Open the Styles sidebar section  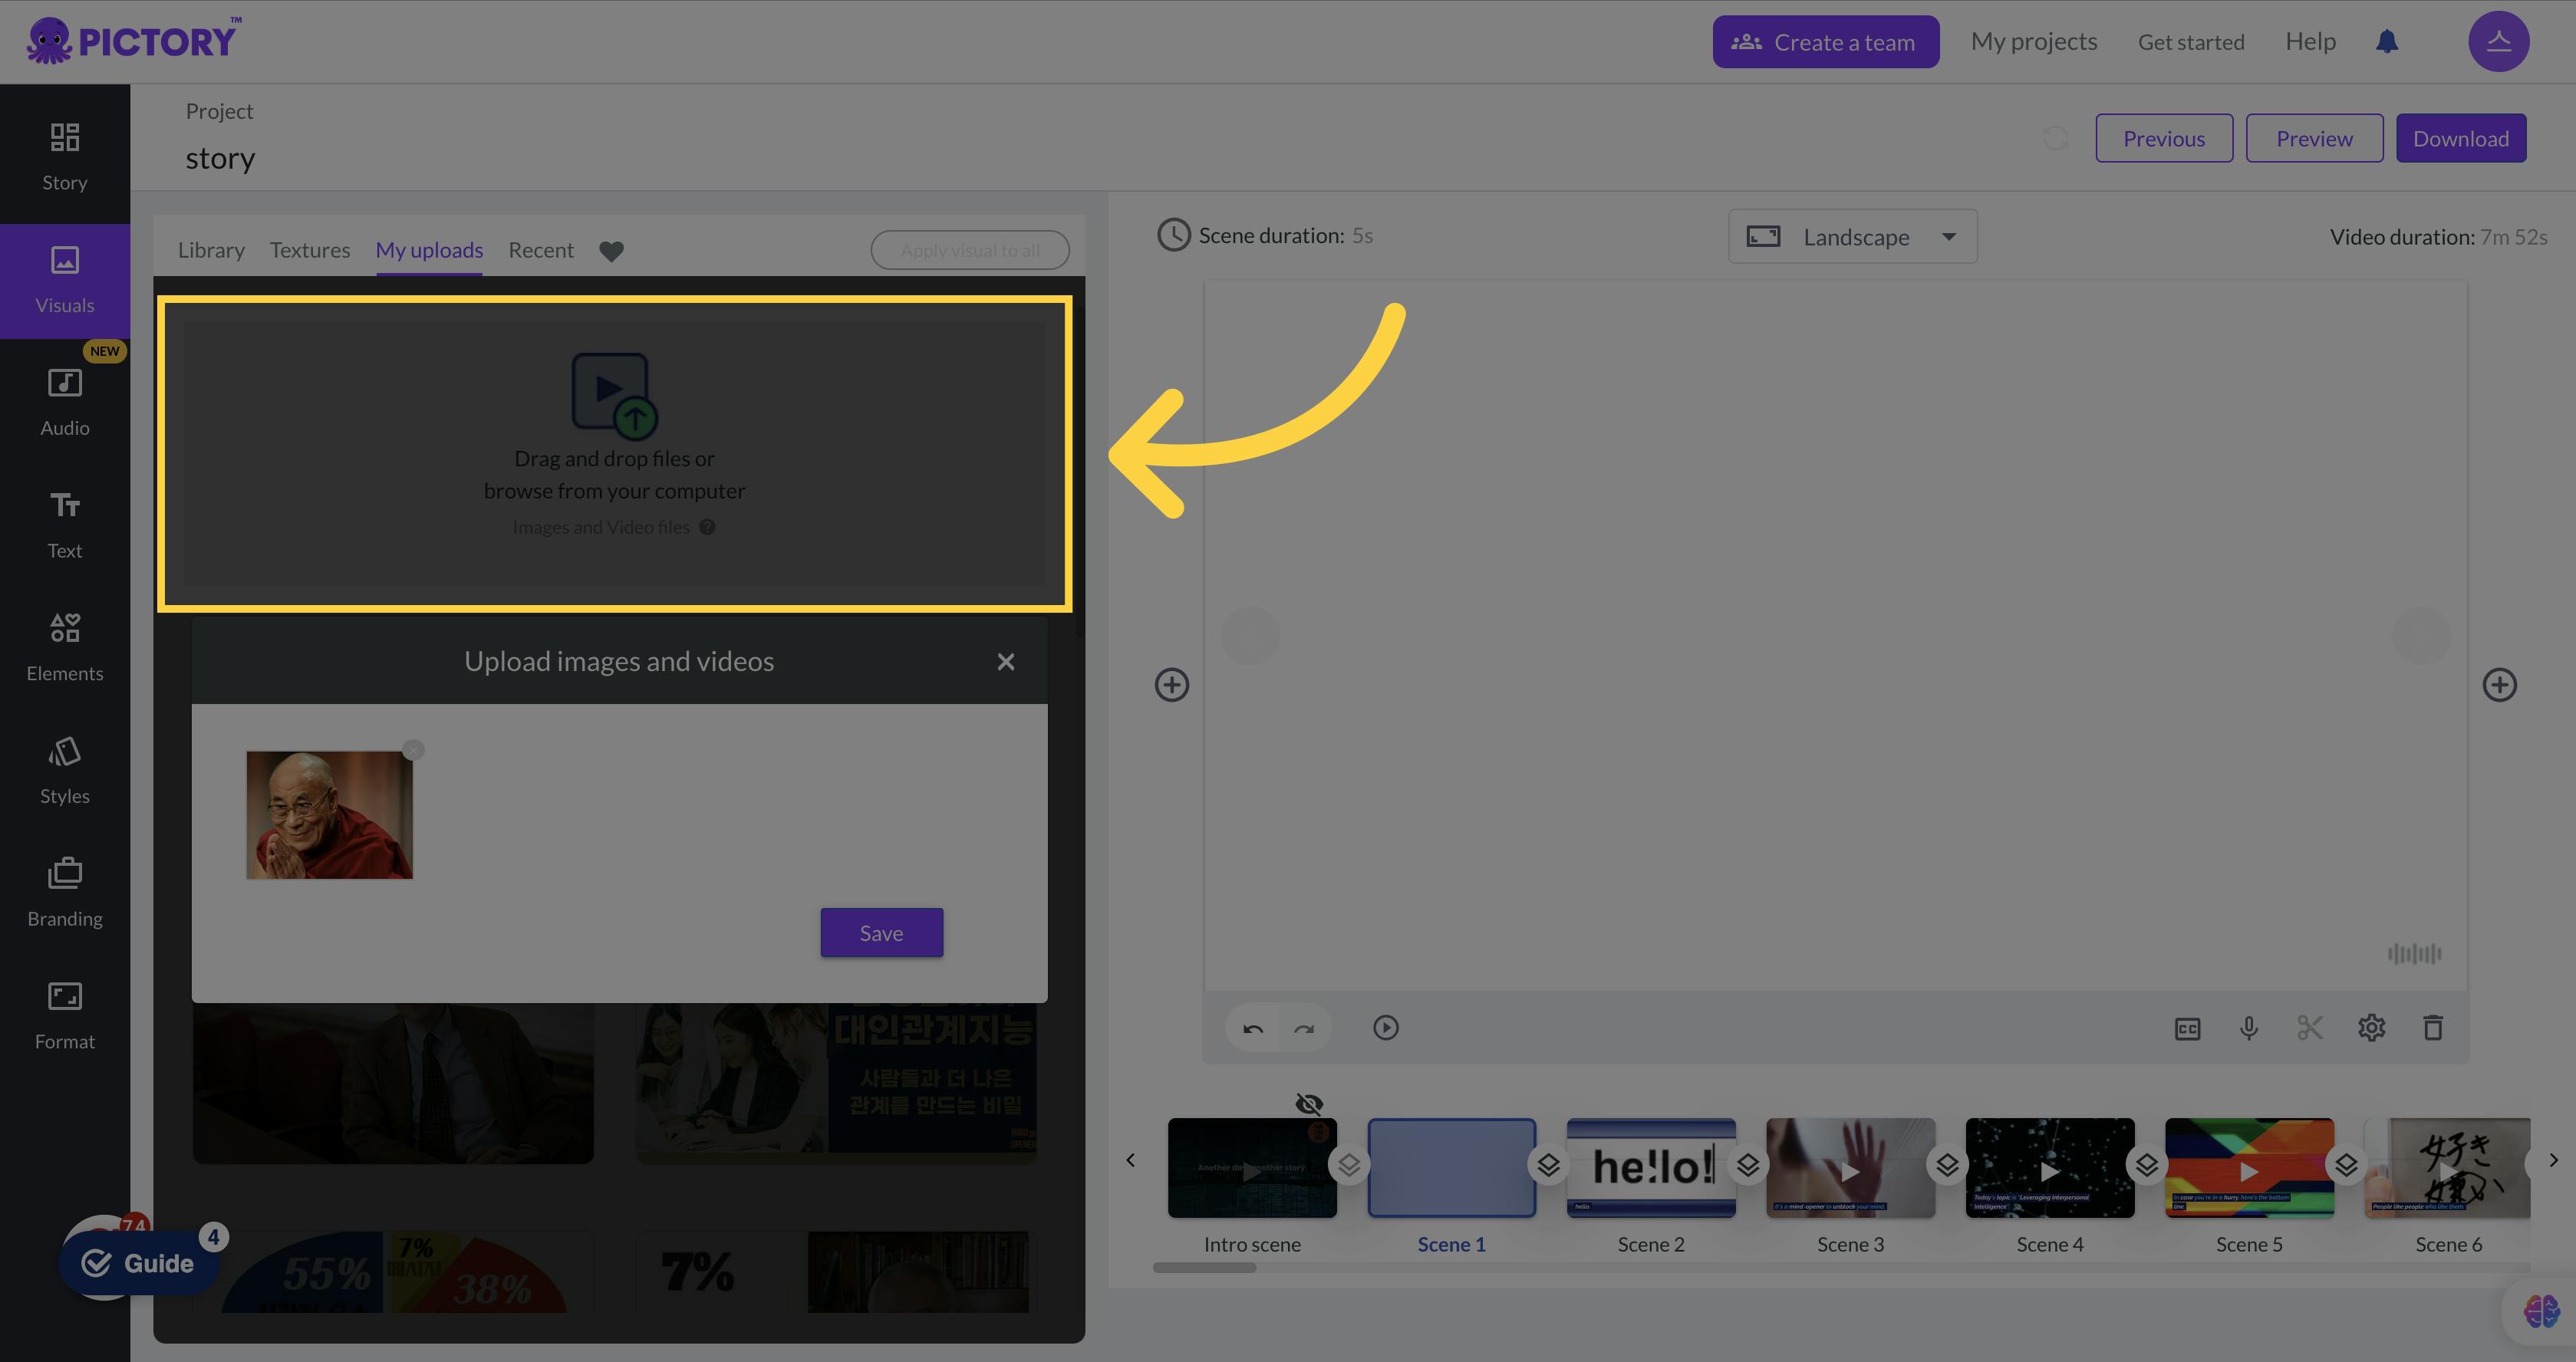[x=65, y=770]
